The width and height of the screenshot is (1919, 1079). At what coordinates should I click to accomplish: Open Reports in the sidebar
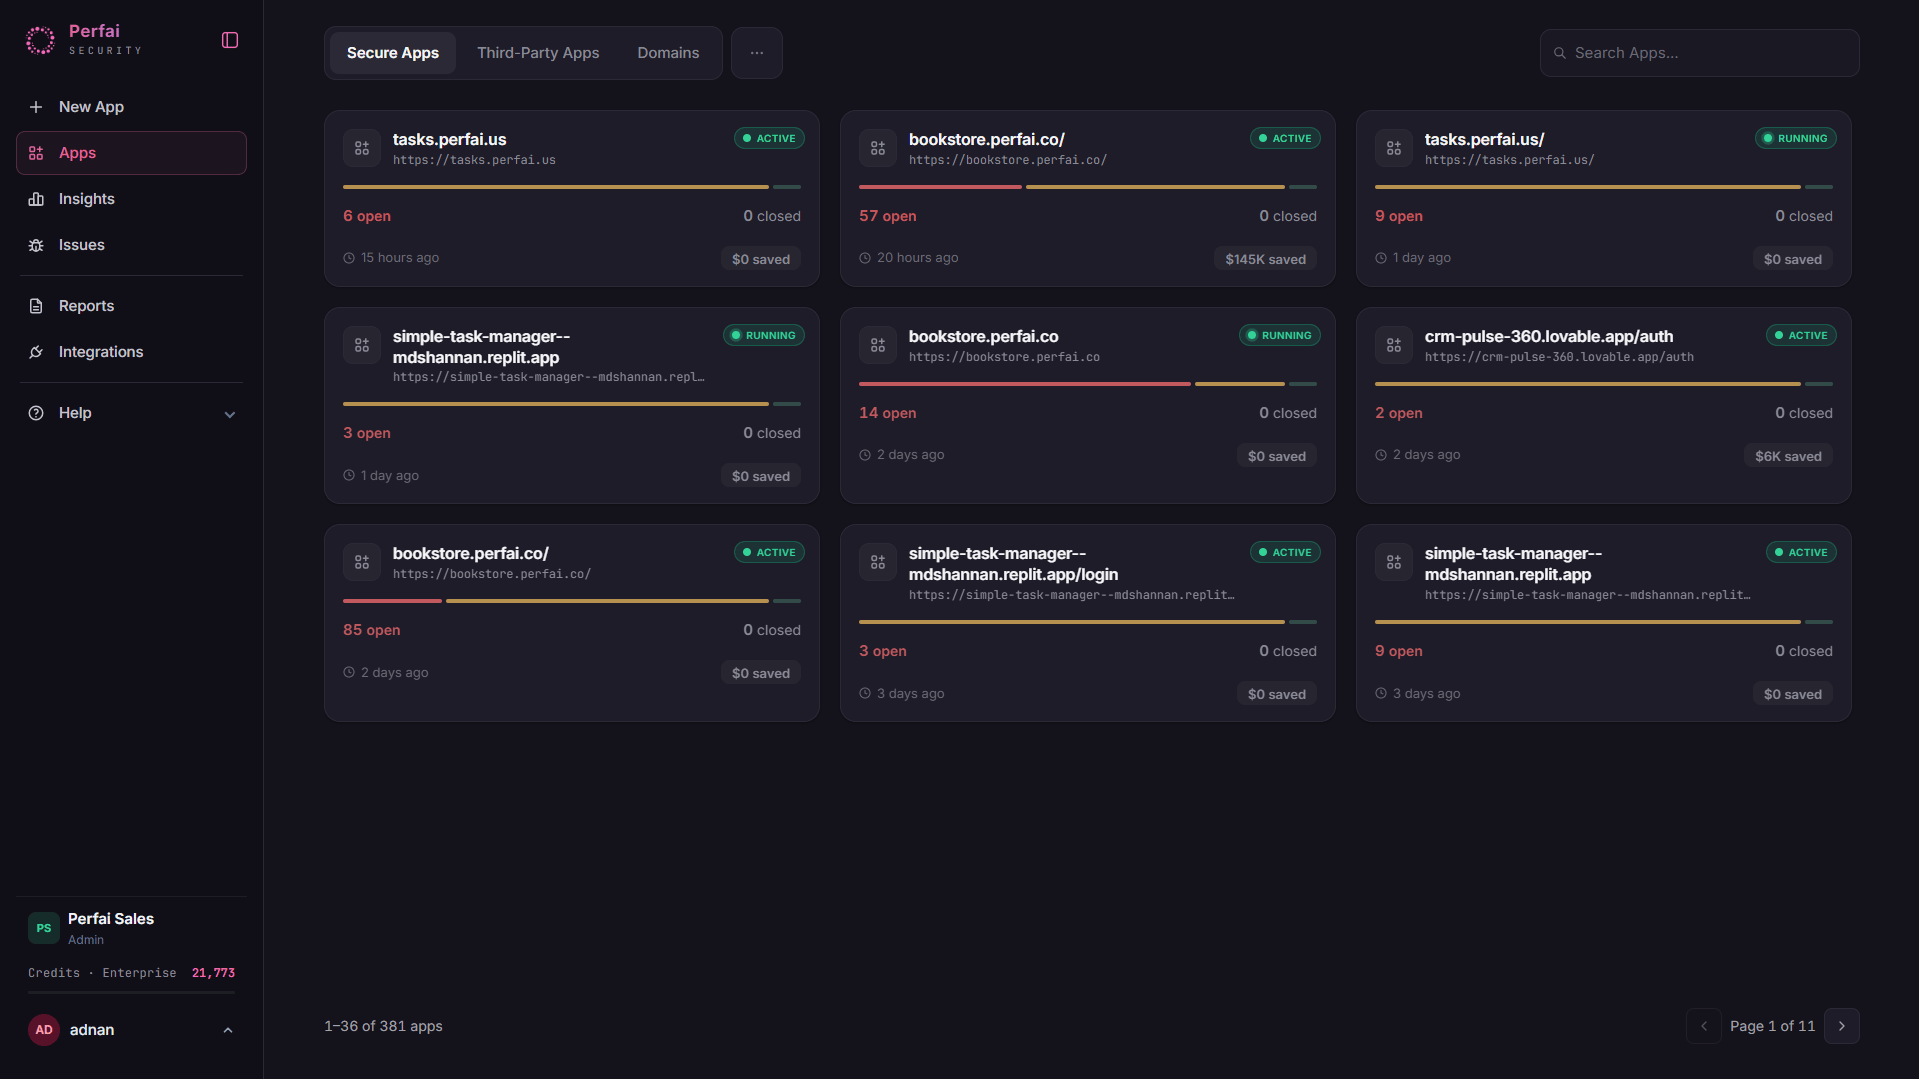point(131,306)
